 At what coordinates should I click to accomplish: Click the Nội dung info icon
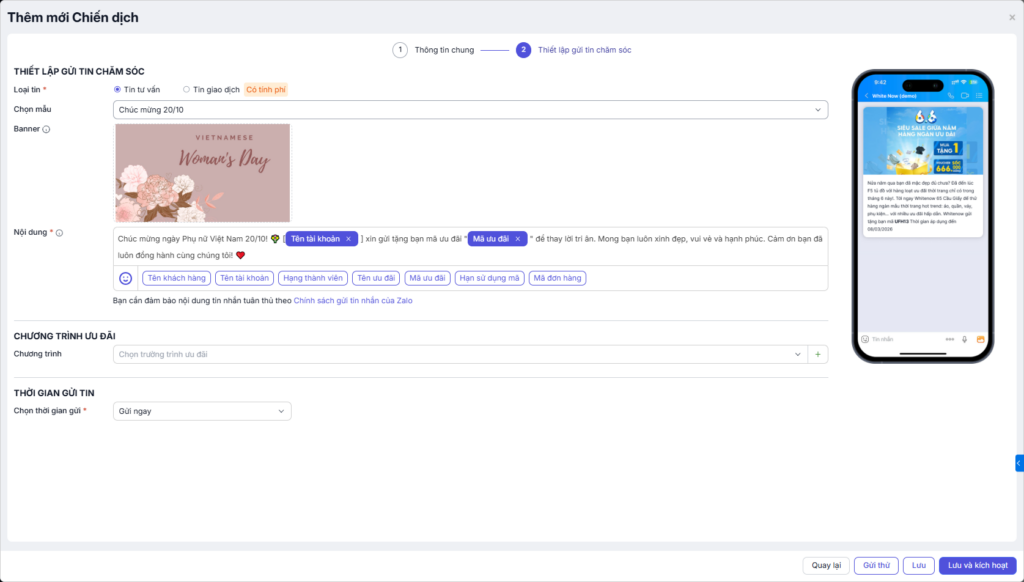pyautogui.click(x=59, y=233)
